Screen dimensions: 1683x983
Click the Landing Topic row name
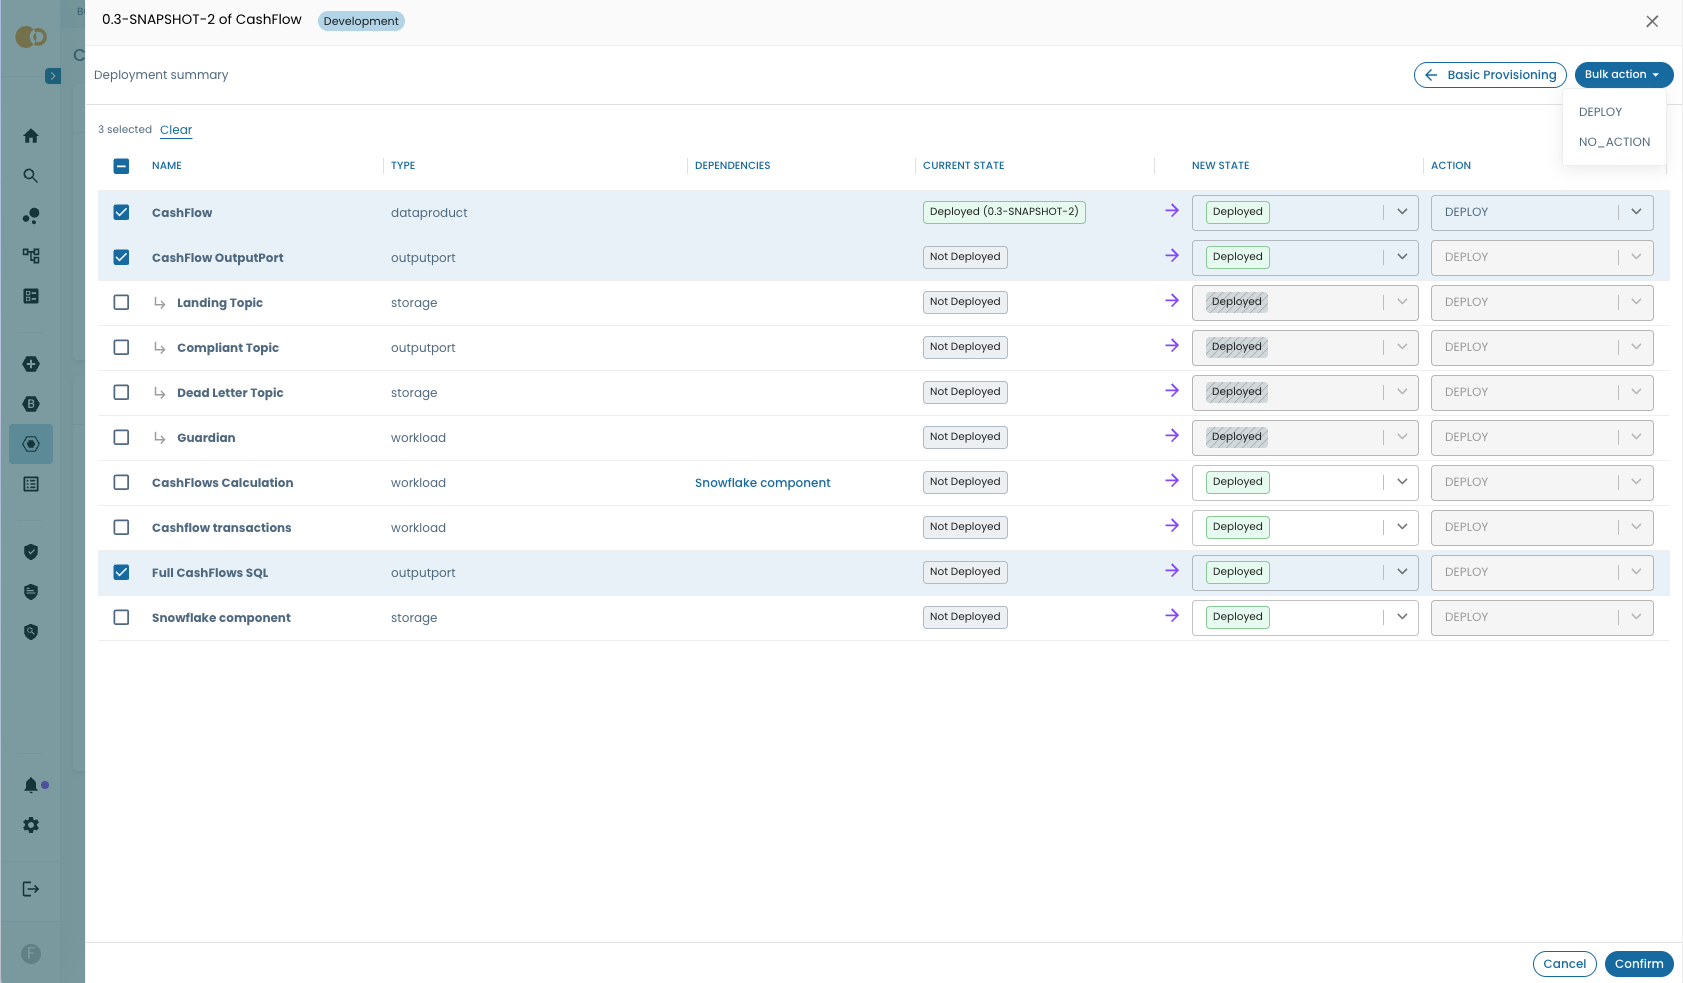pos(220,303)
